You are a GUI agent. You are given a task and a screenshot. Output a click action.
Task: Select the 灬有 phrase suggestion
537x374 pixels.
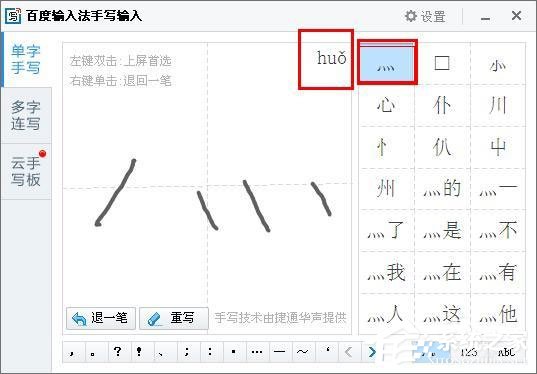498,272
